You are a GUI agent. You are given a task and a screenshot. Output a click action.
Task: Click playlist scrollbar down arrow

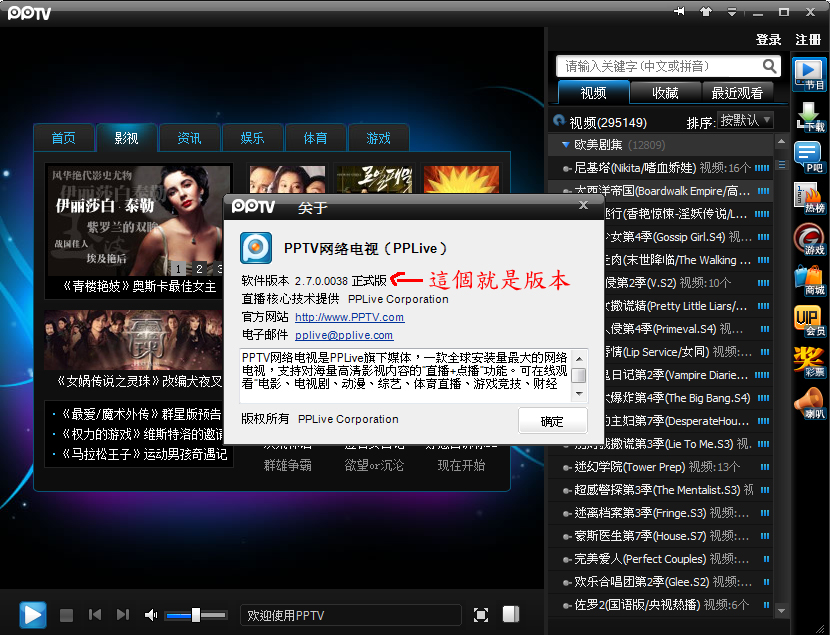point(781,610)
